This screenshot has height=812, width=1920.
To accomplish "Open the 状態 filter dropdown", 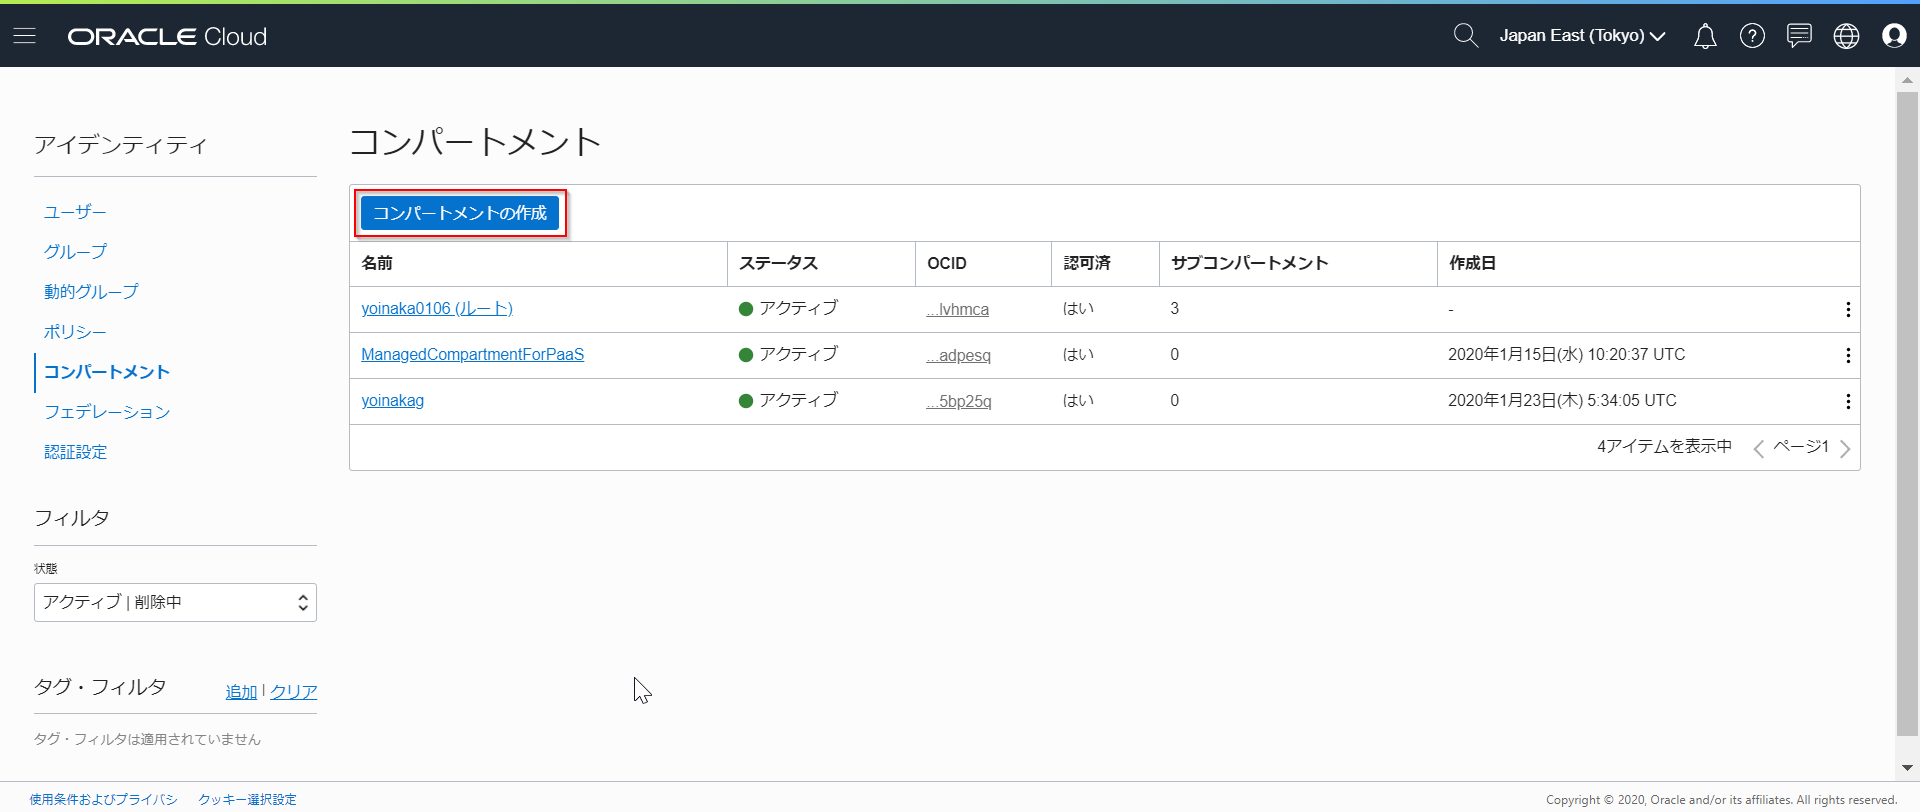I will (x=175, y=602).
